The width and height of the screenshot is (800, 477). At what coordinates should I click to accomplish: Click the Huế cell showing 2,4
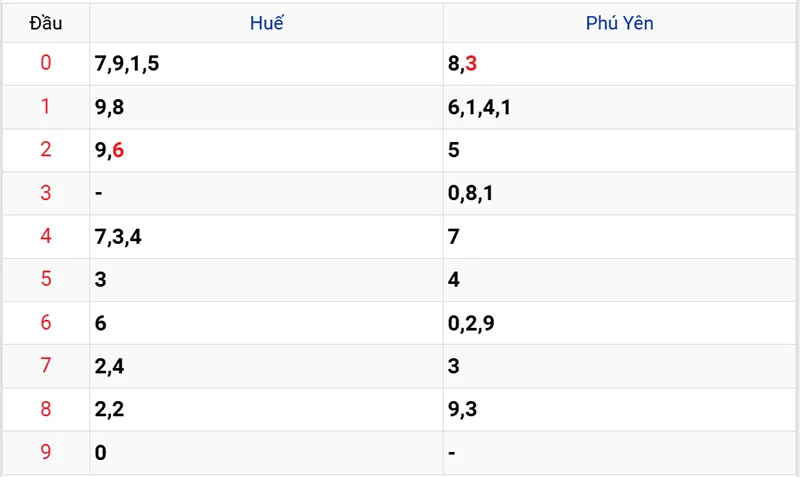[x=109, y=366]
